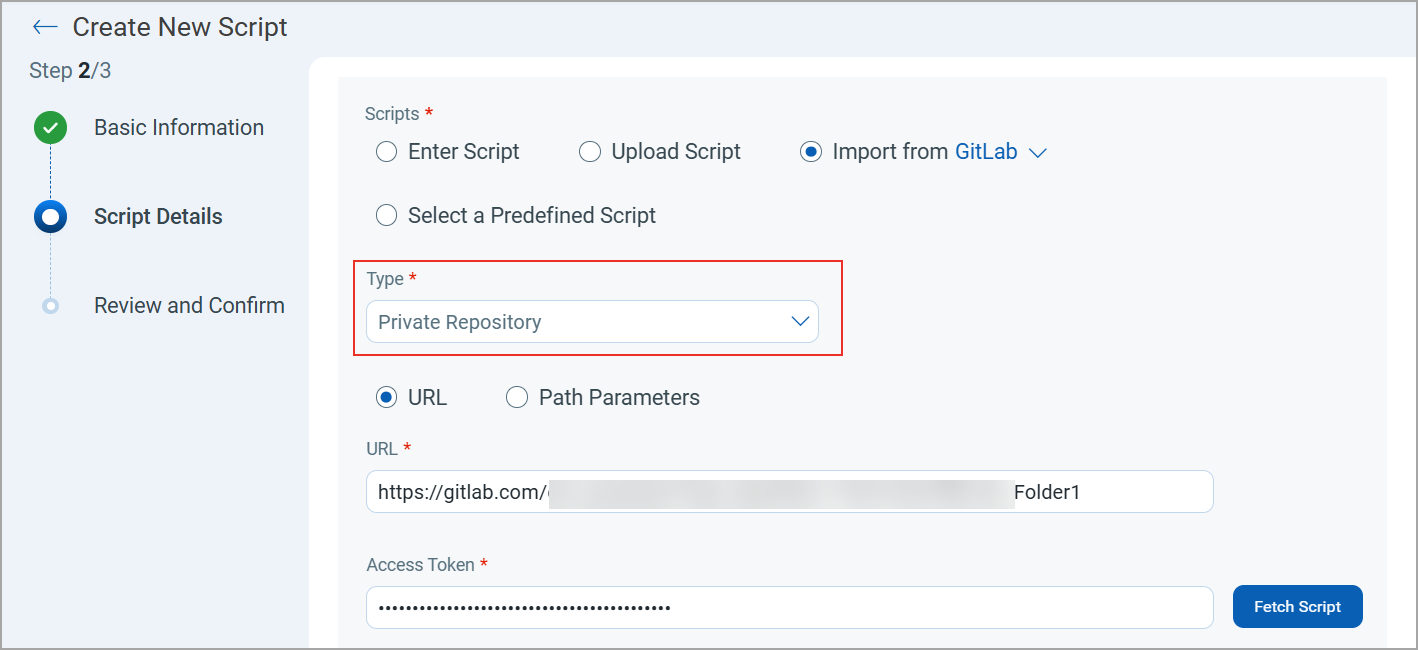Click the Script Details step label
Screen dimensions: 1418x650
[158, 217]
